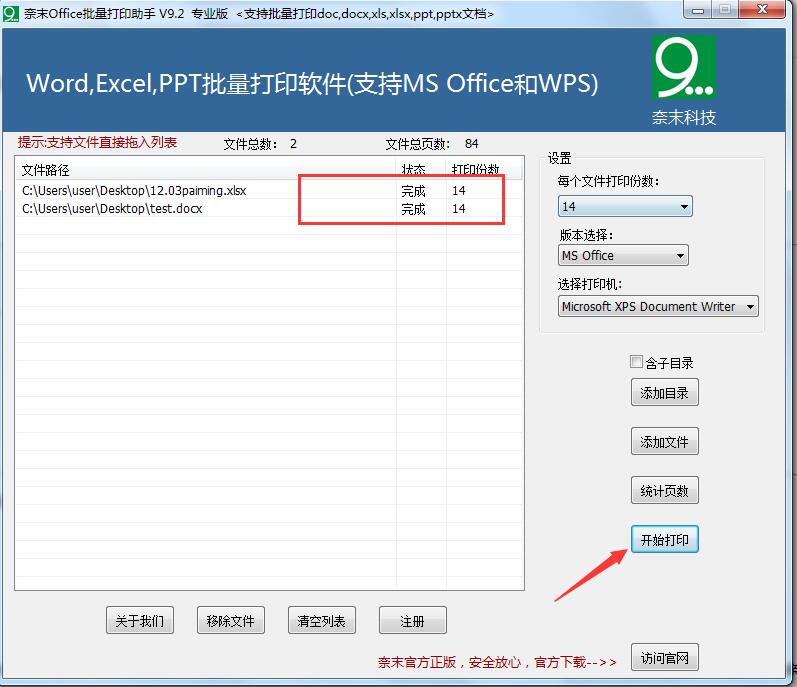Click the 移除文件 button
The height and width of the screenshot is (687, 797).
[x=231, y=620]
